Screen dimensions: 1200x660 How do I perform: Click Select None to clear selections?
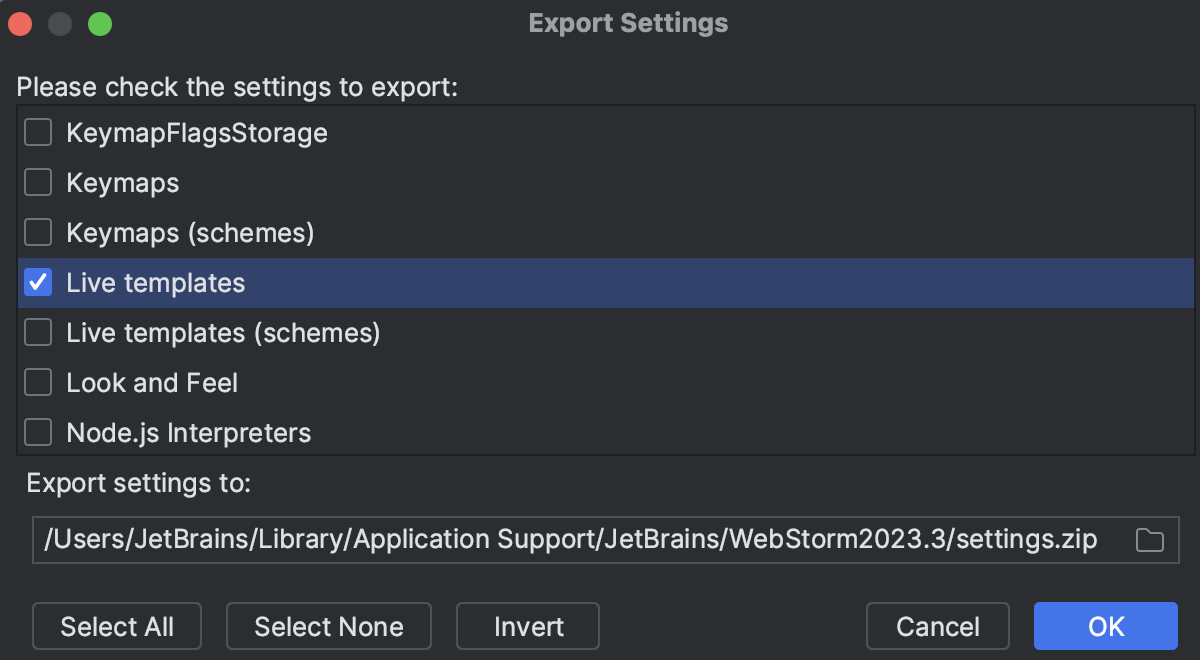coord(328,626)
